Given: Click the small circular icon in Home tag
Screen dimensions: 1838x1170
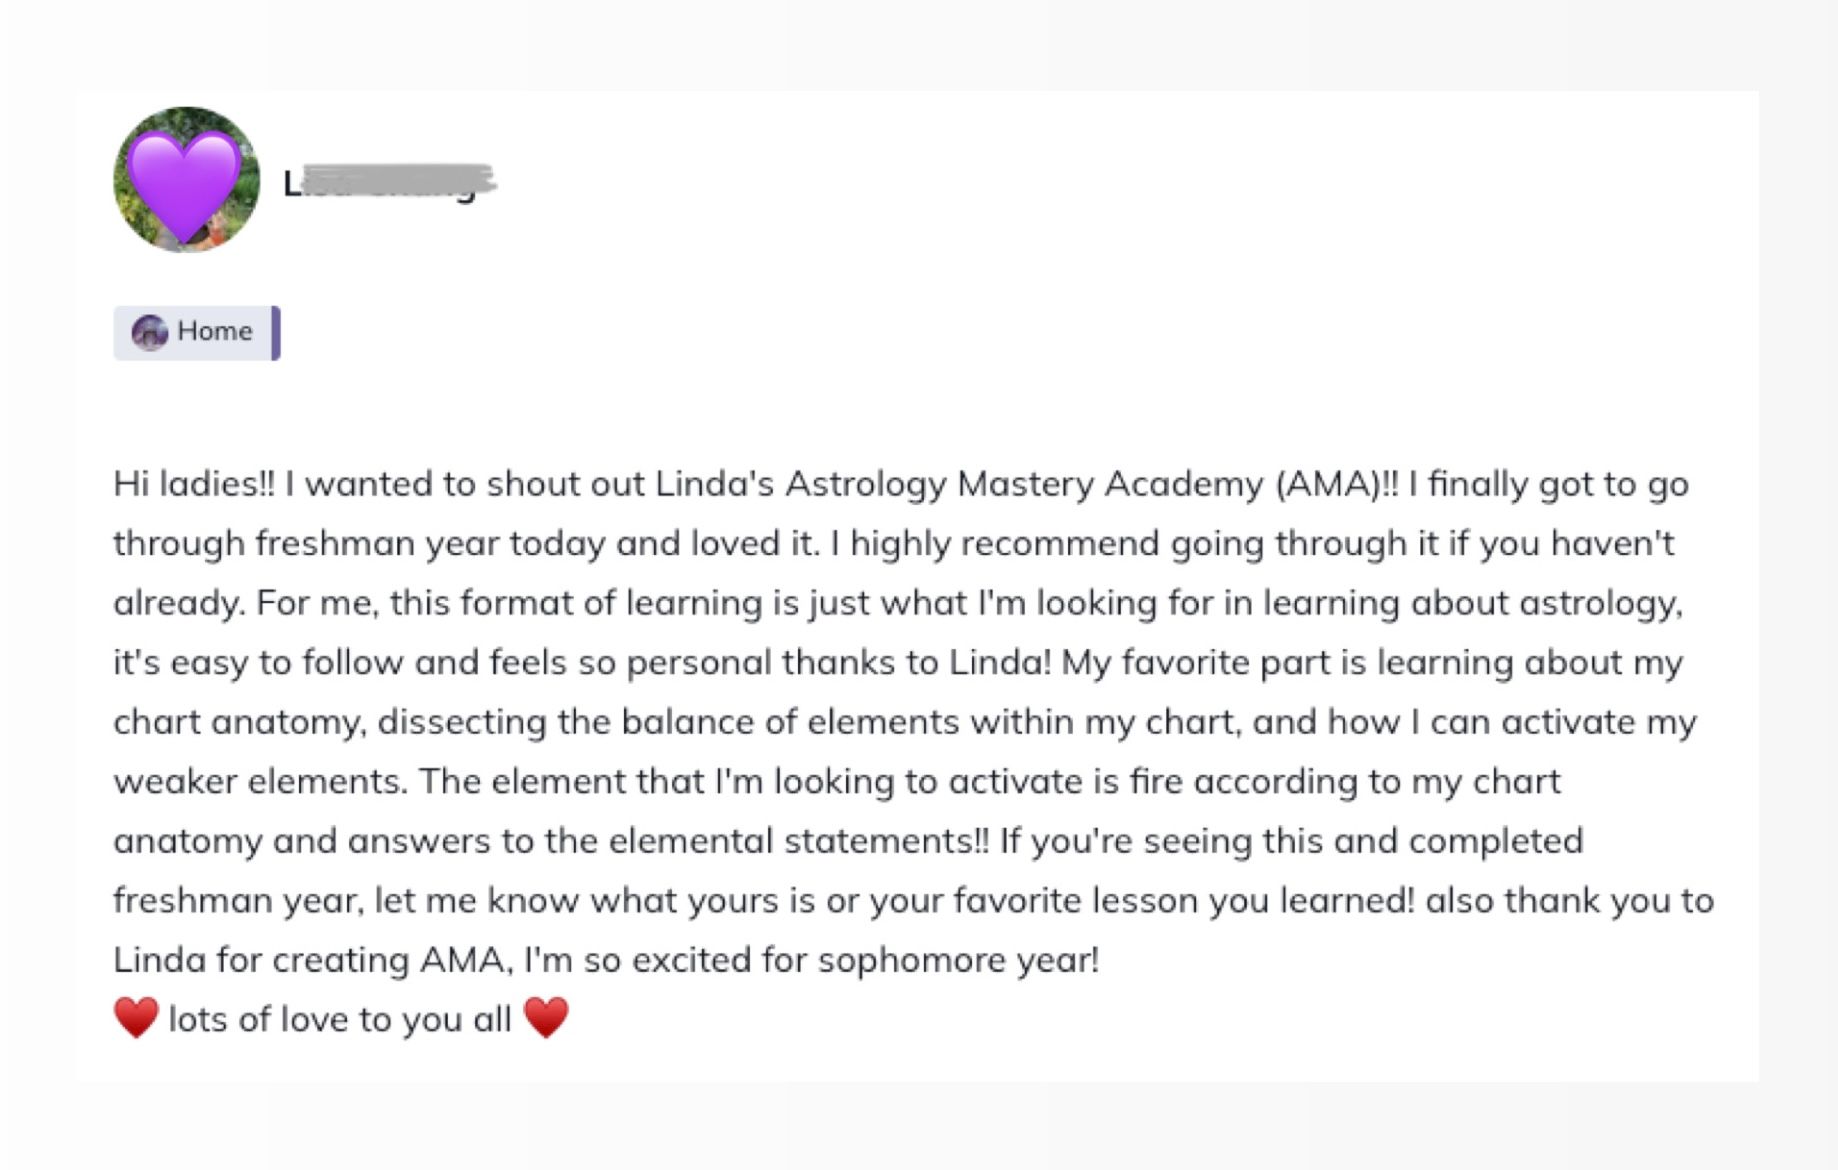Looking at the screenshot, I should click(x=150, y=332).
